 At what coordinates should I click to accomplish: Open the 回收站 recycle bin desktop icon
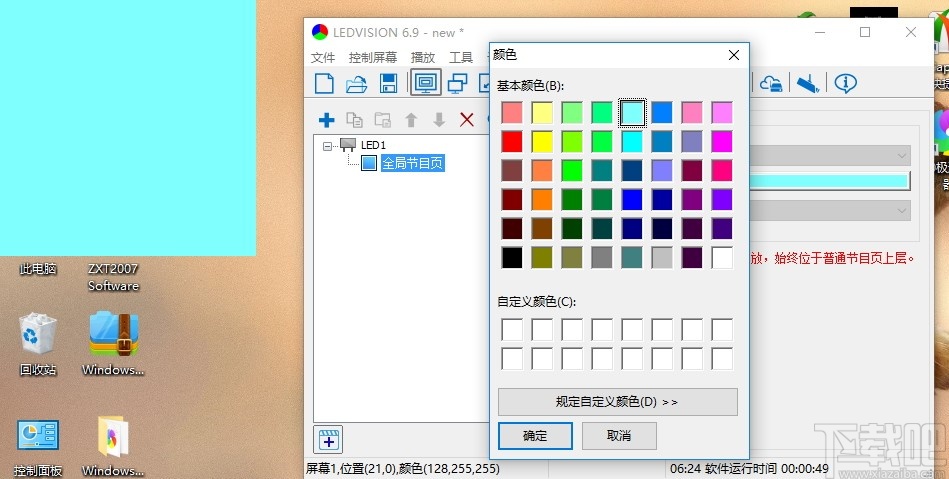[x=38, y=343]
